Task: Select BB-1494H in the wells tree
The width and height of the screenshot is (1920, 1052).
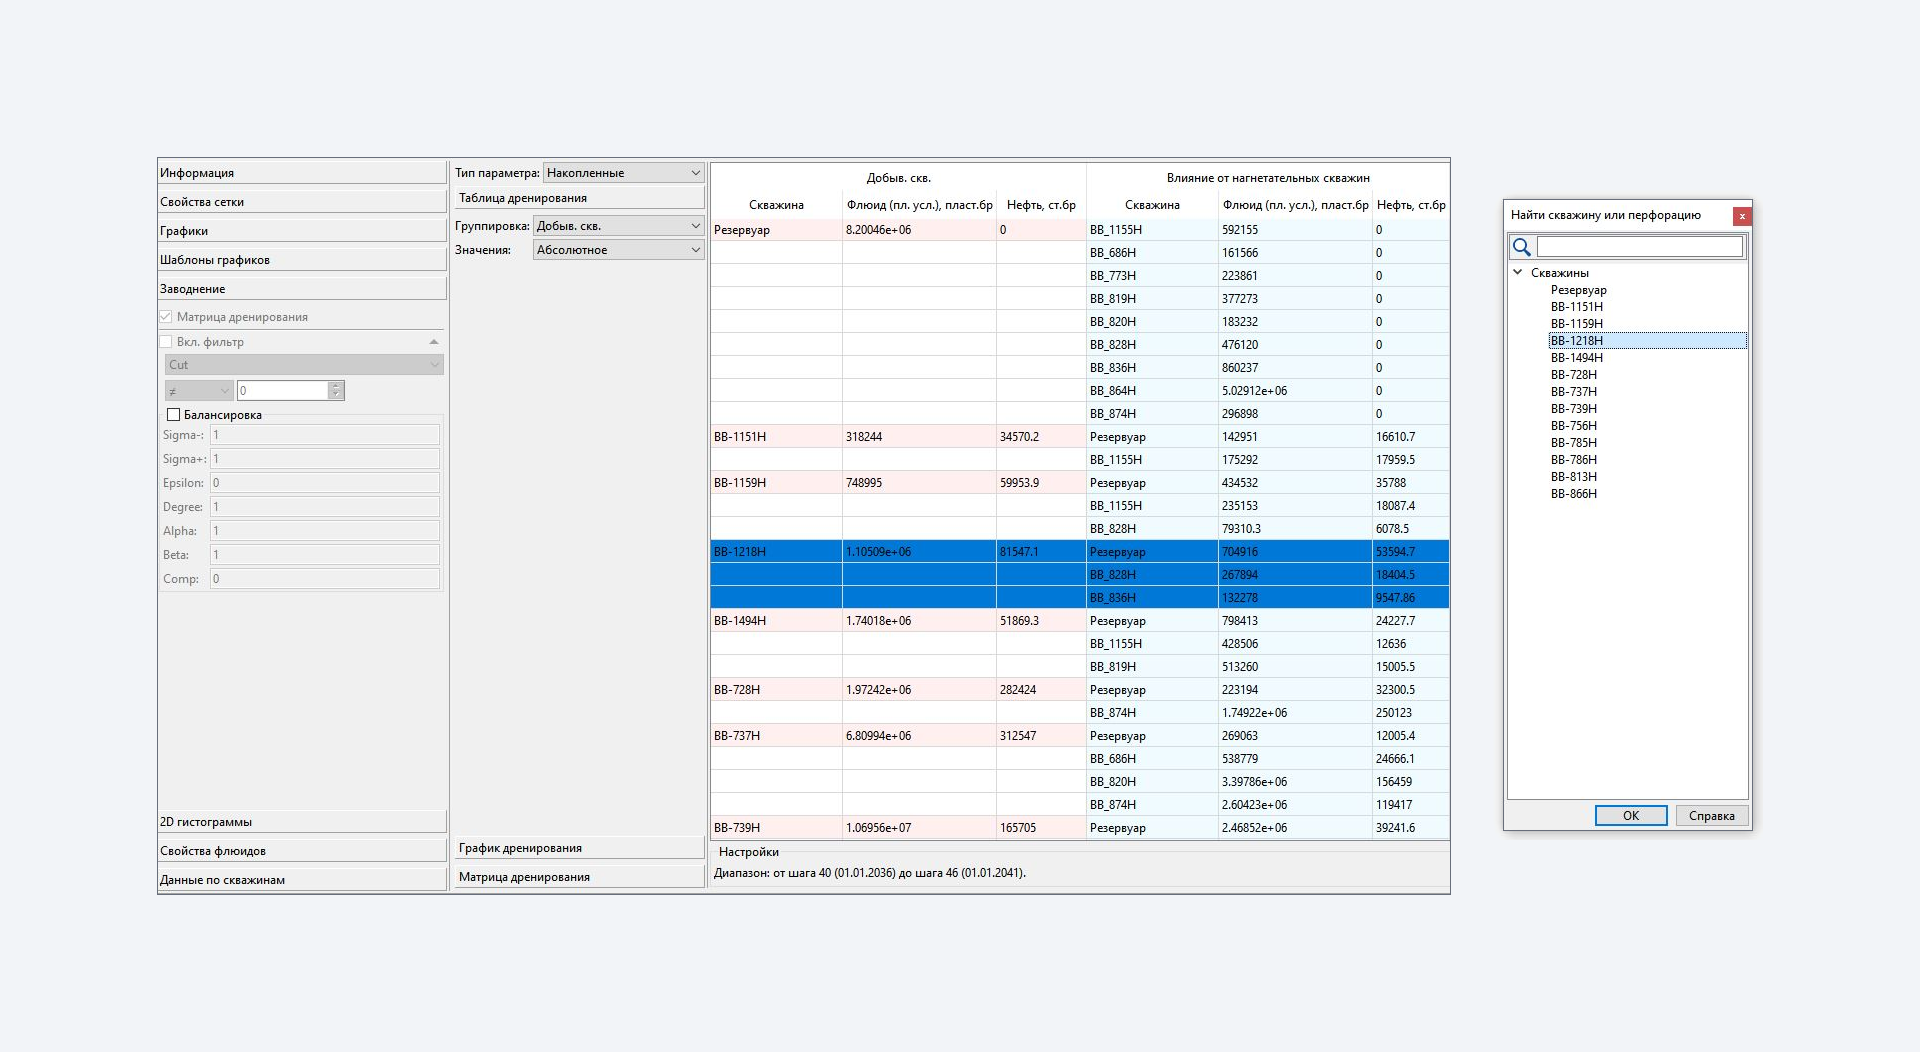Action: (1577, 358)
